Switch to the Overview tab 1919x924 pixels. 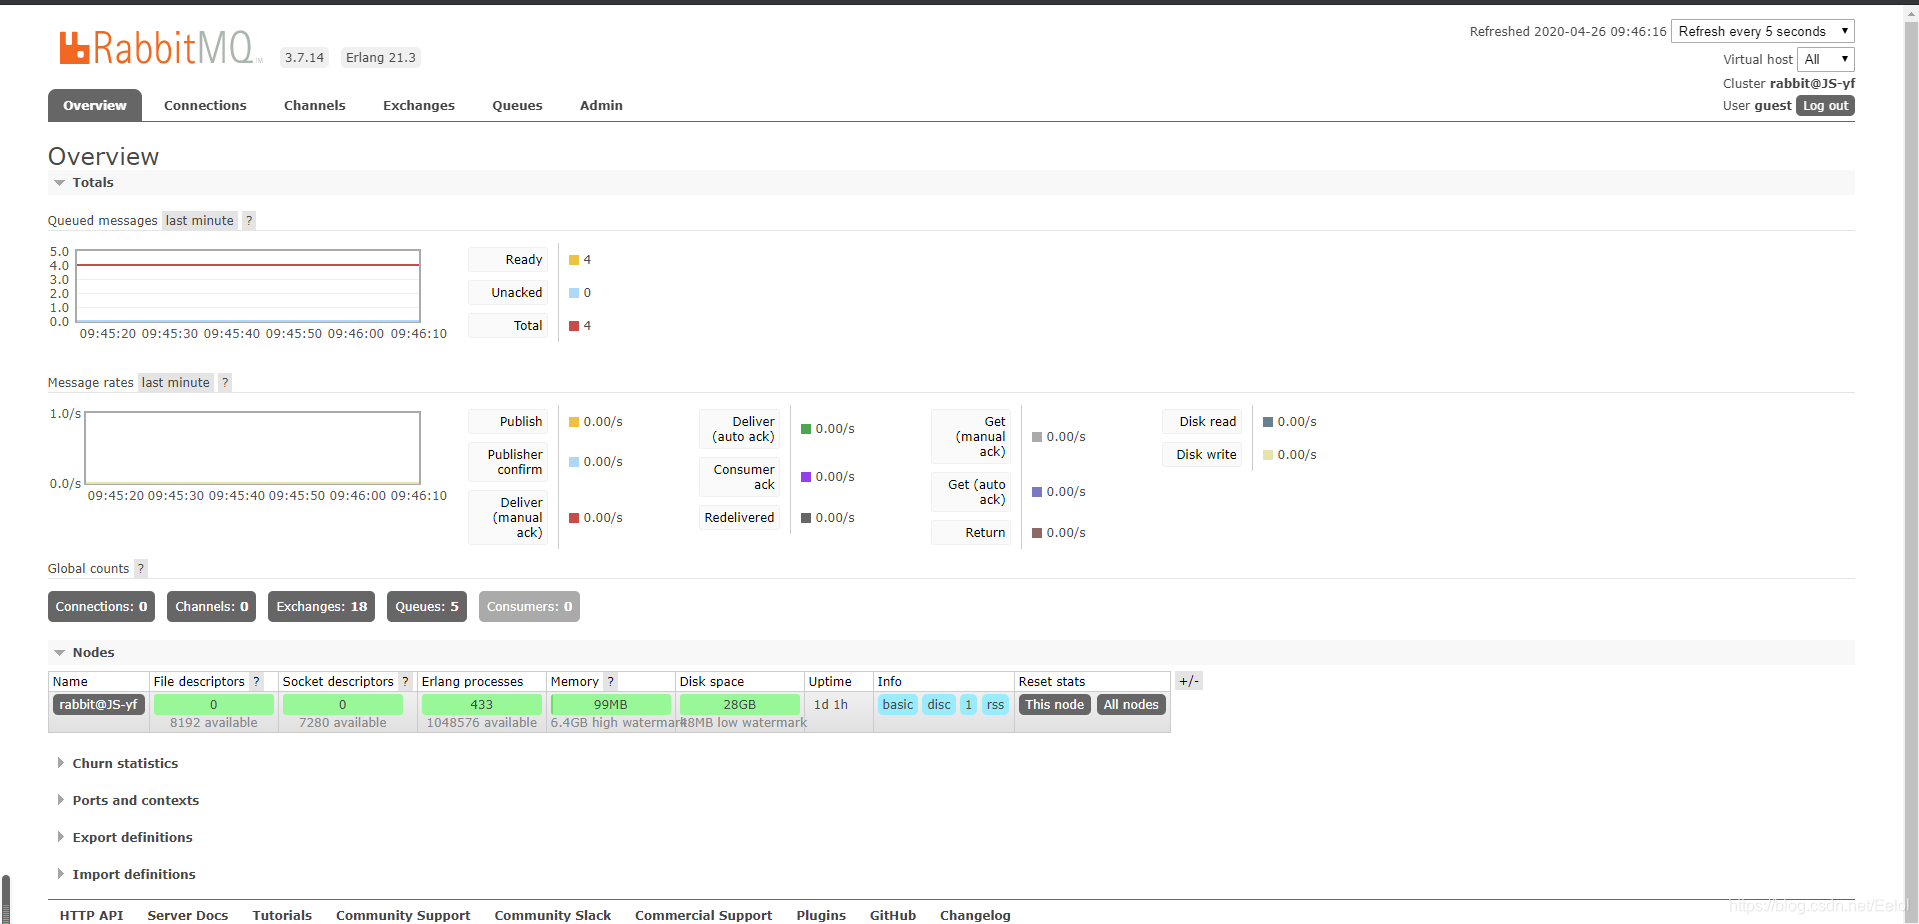pos(95,106)
